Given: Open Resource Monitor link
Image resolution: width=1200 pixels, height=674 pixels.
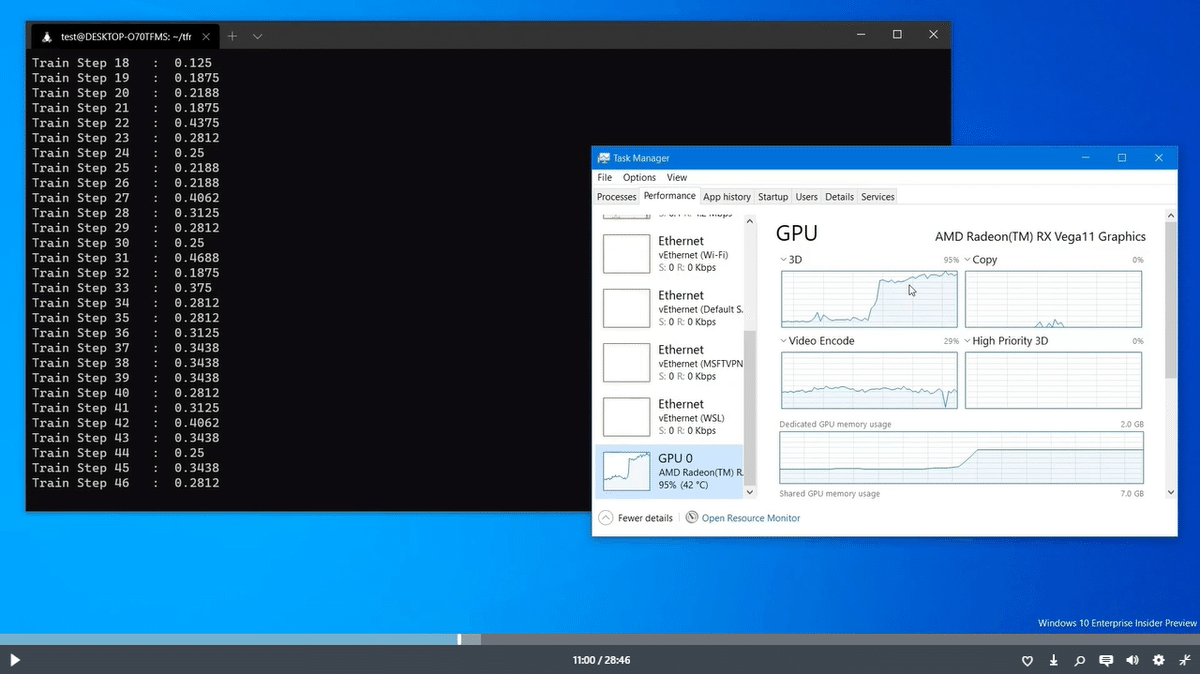Looking at the screenshot, I should 751,518.
